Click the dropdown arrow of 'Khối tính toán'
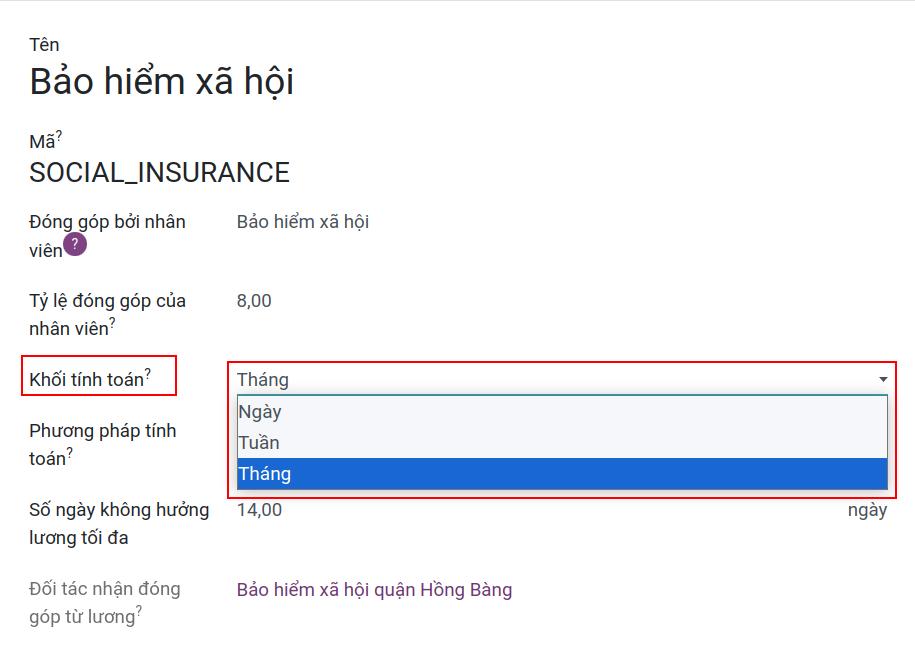 pyautogui.click(x=882, y=378)
